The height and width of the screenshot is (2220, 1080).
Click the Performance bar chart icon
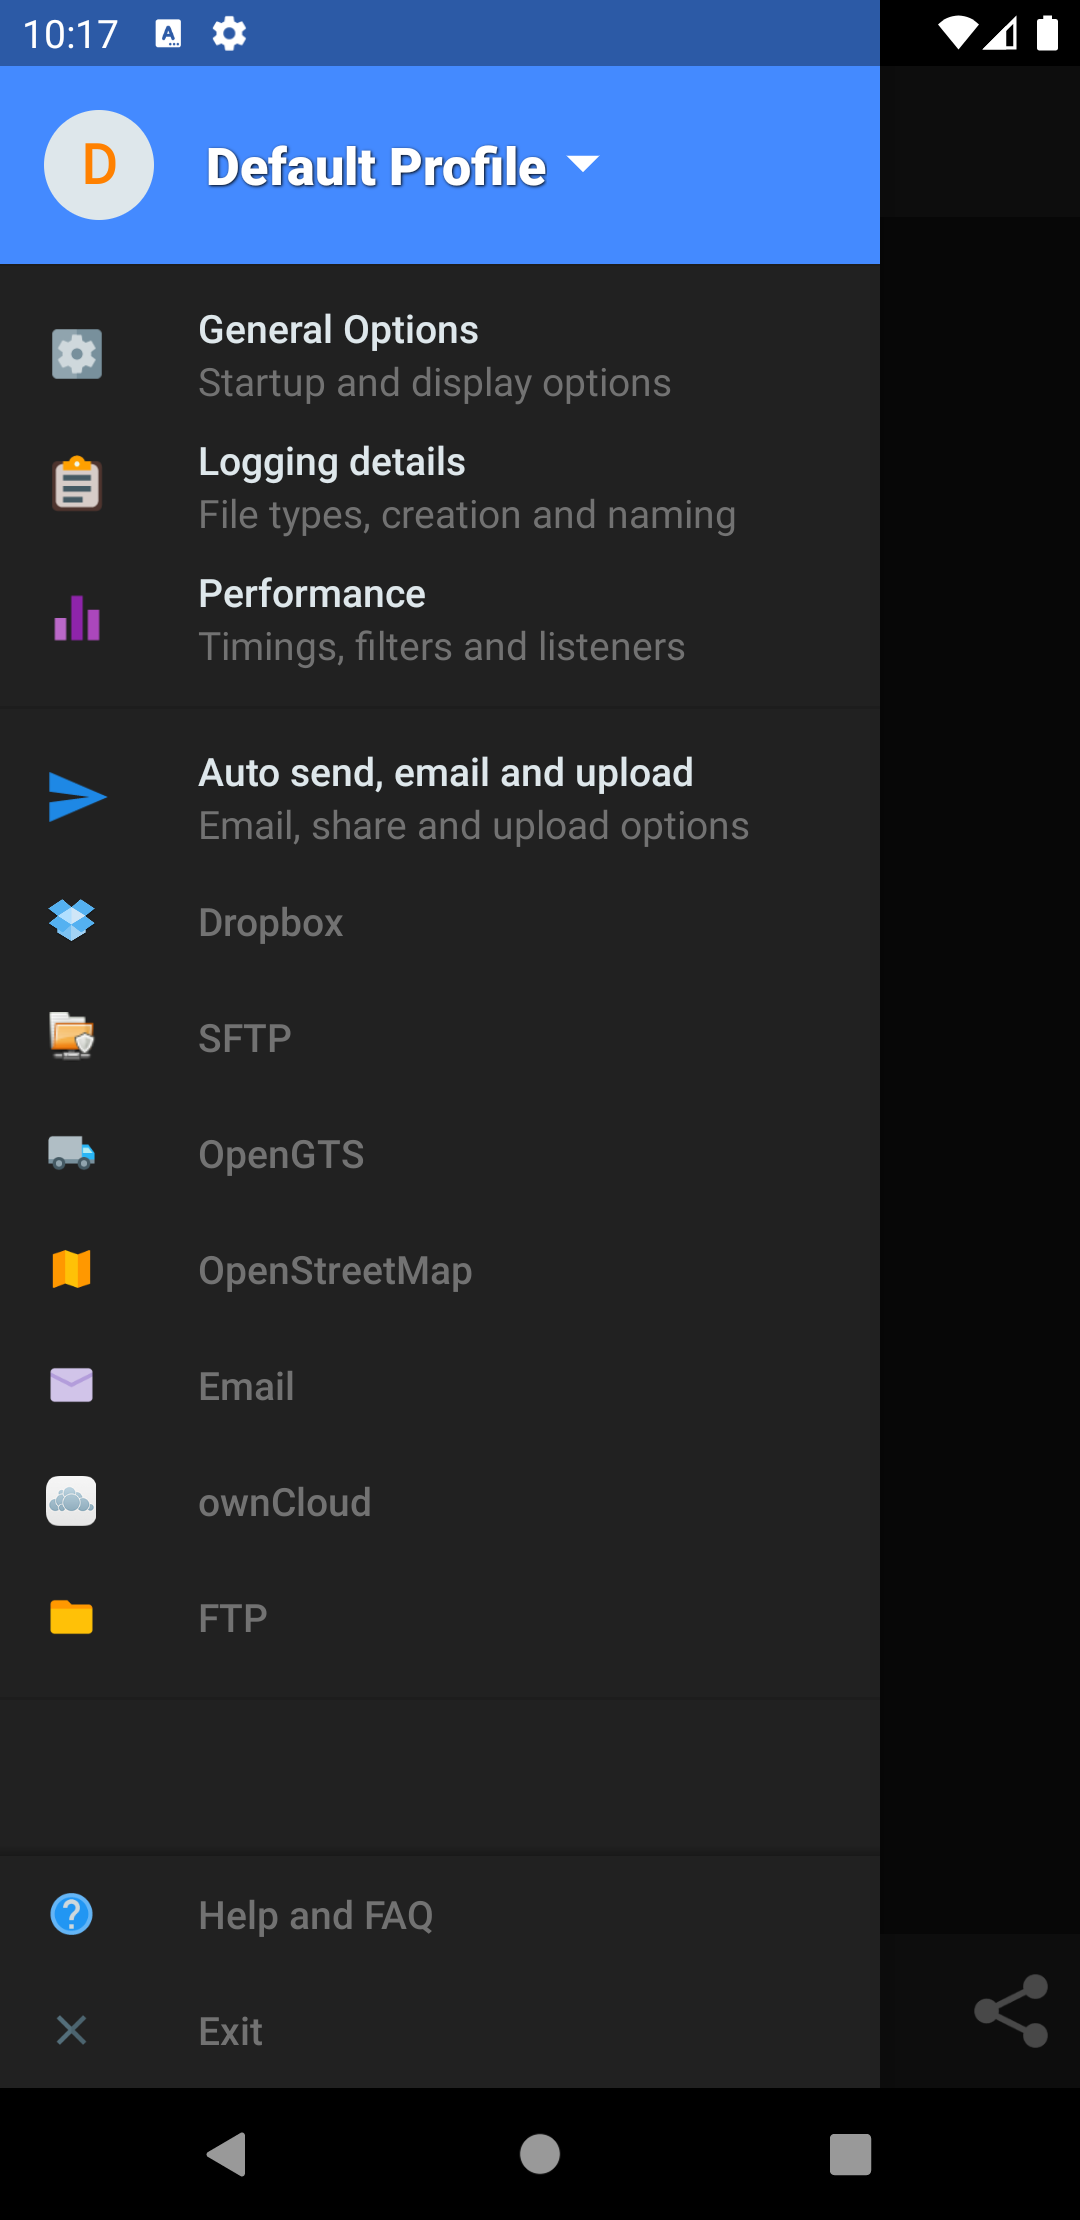[77, 619]
